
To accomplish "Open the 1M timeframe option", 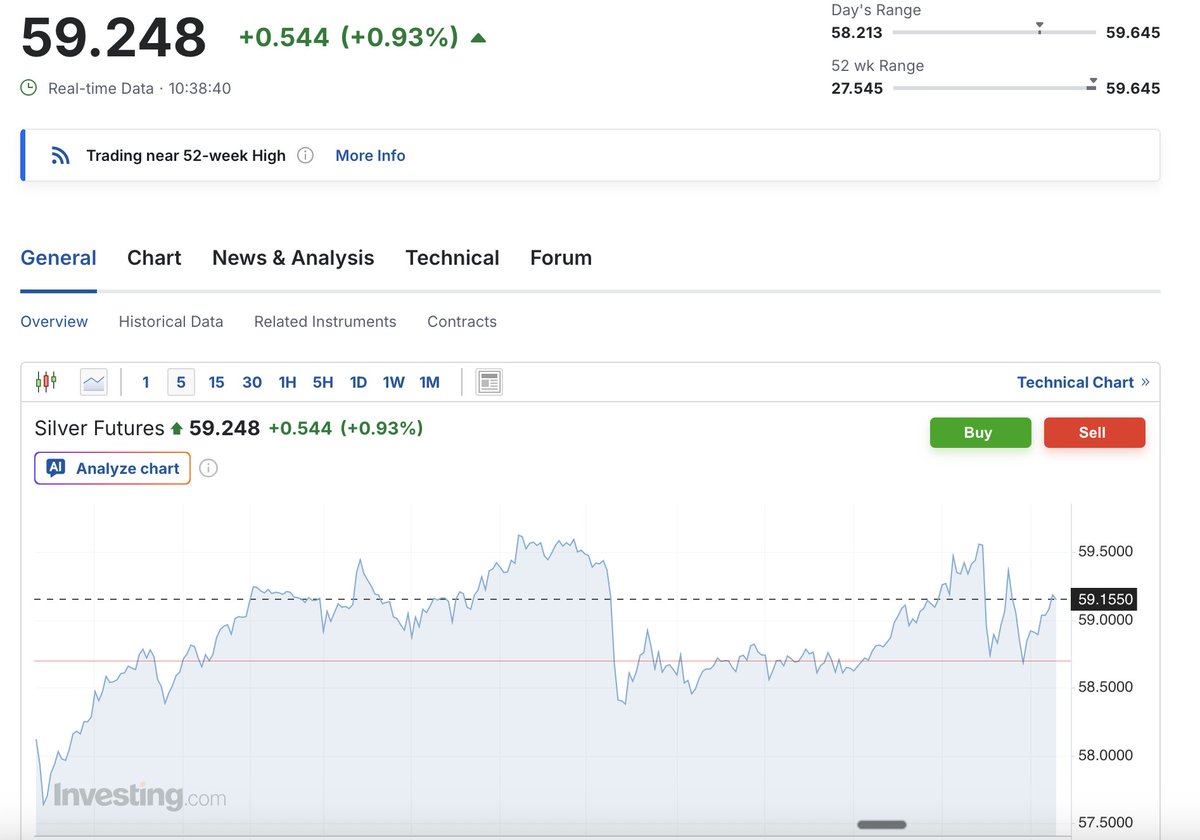I will [x=429, y=381].
